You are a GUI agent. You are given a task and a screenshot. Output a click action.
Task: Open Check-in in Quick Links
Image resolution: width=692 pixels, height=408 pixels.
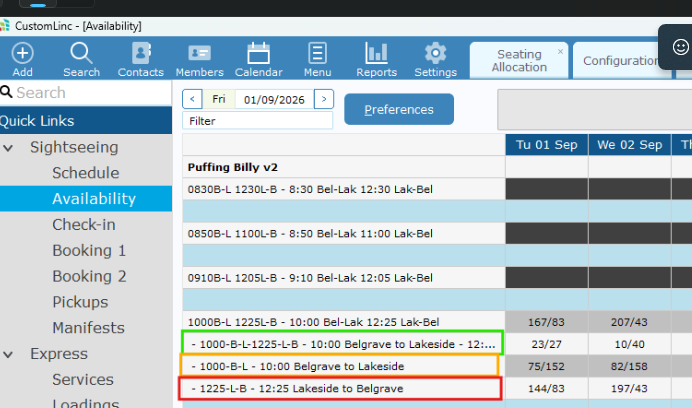84,224
